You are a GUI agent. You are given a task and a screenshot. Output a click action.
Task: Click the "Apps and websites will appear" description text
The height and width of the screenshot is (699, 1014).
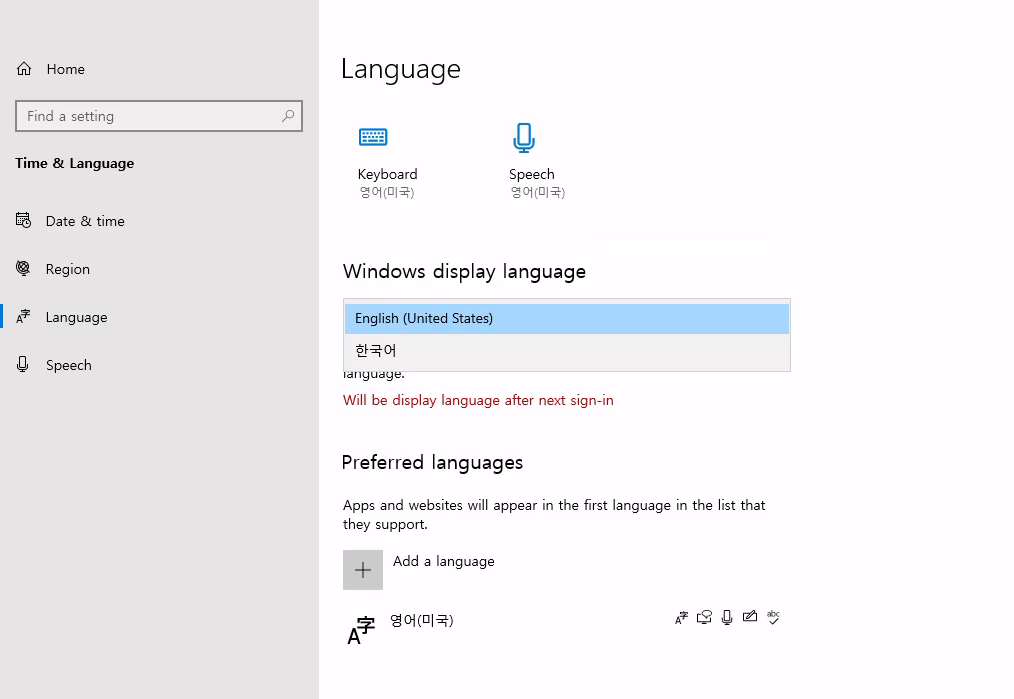pyautogui.click(x=554, y=515)
